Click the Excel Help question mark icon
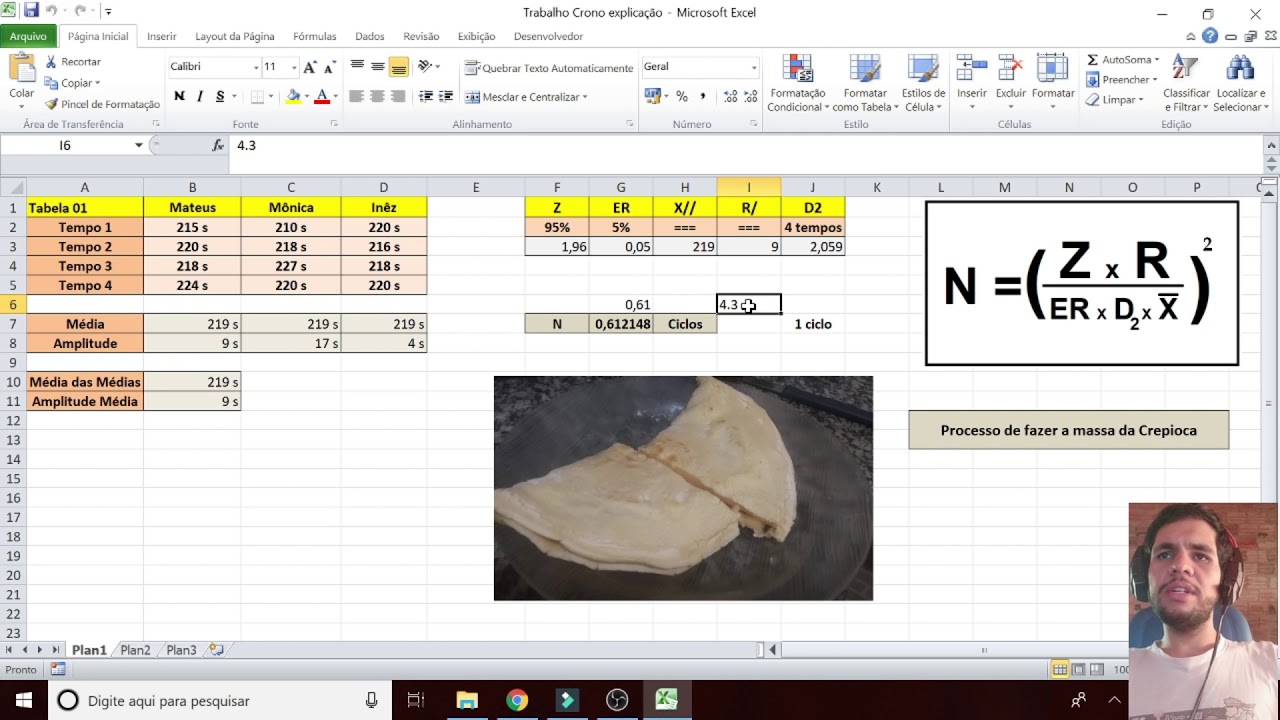The width and height of the screenshot is (1280, 720). coord(1210,36)
